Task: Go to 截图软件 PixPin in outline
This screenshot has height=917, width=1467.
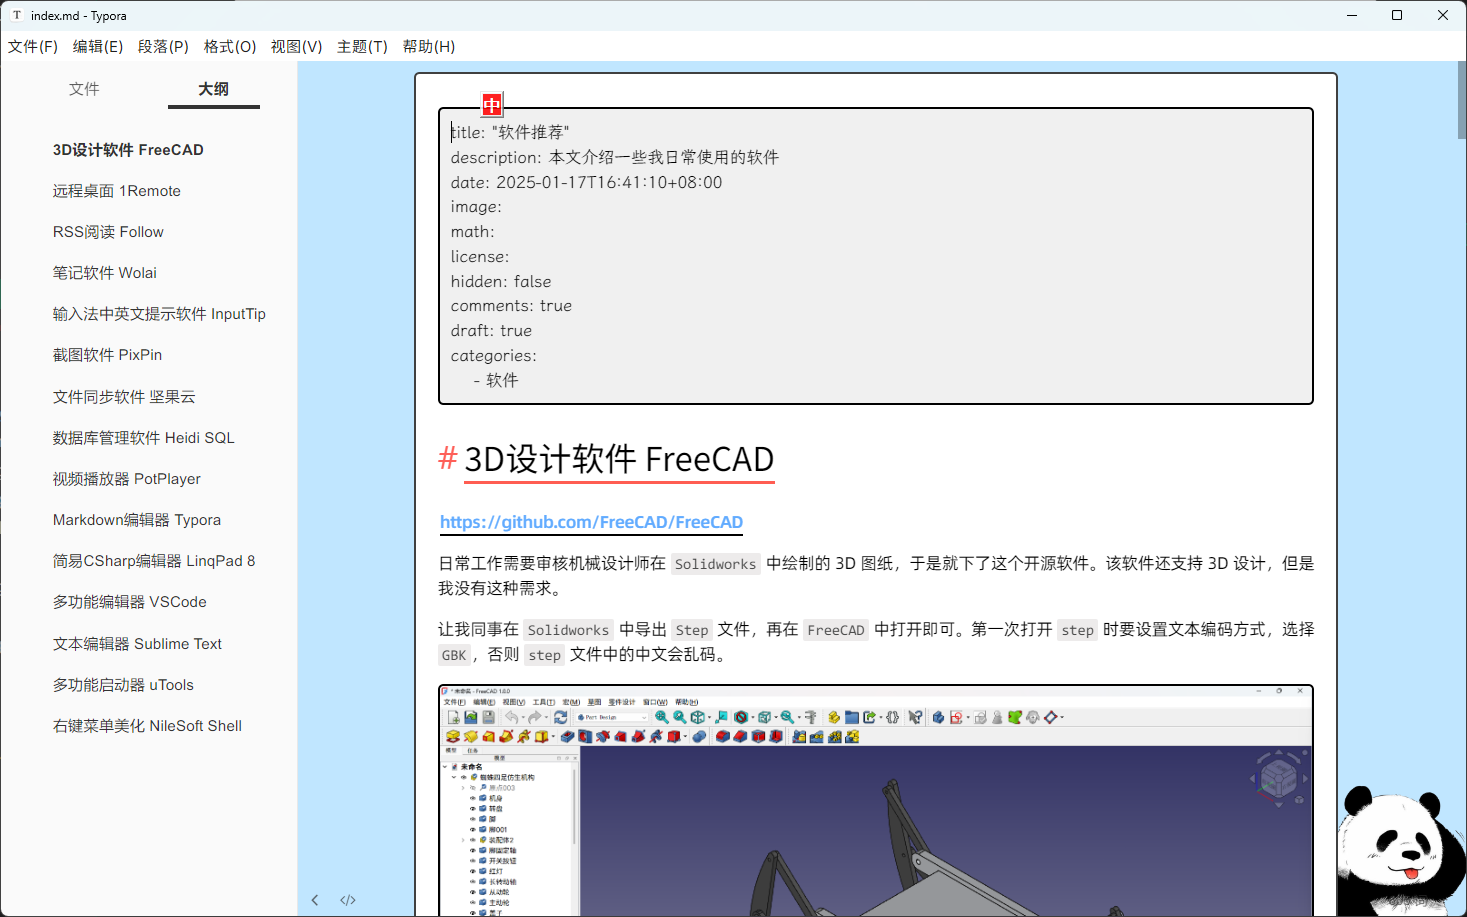Action: (x=107, y=355)
